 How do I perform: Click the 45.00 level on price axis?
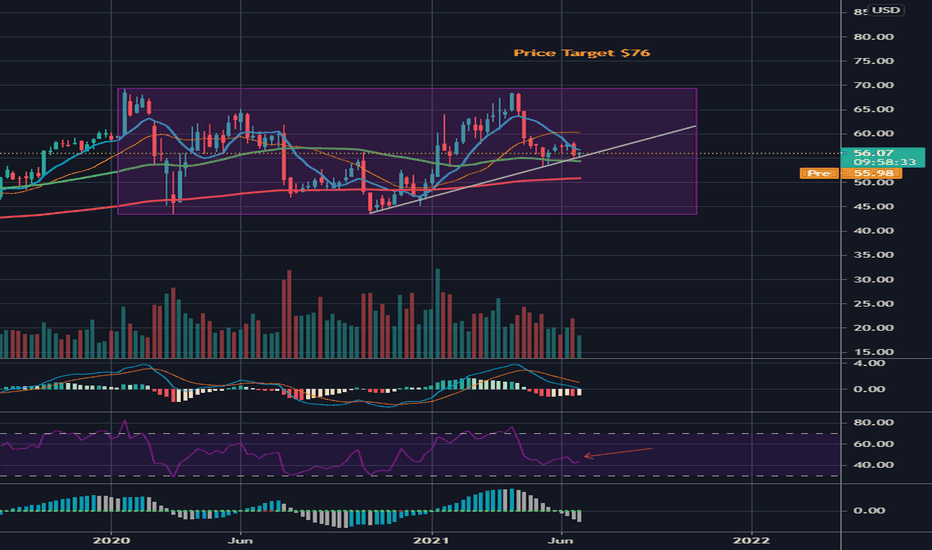click(x=873, y=206)
